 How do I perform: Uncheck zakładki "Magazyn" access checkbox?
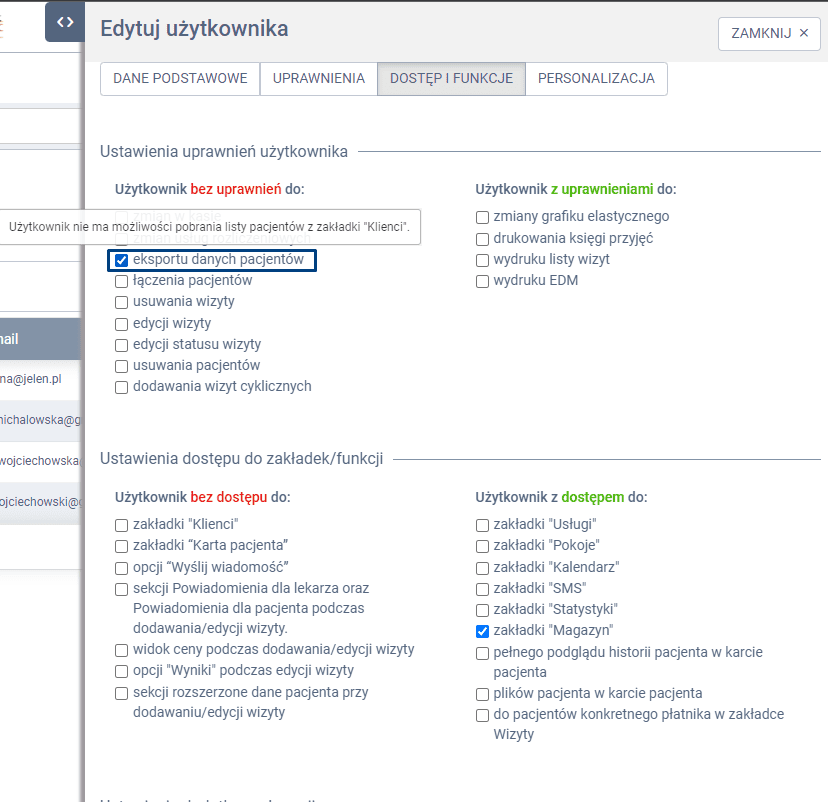[x=483, y=631]
